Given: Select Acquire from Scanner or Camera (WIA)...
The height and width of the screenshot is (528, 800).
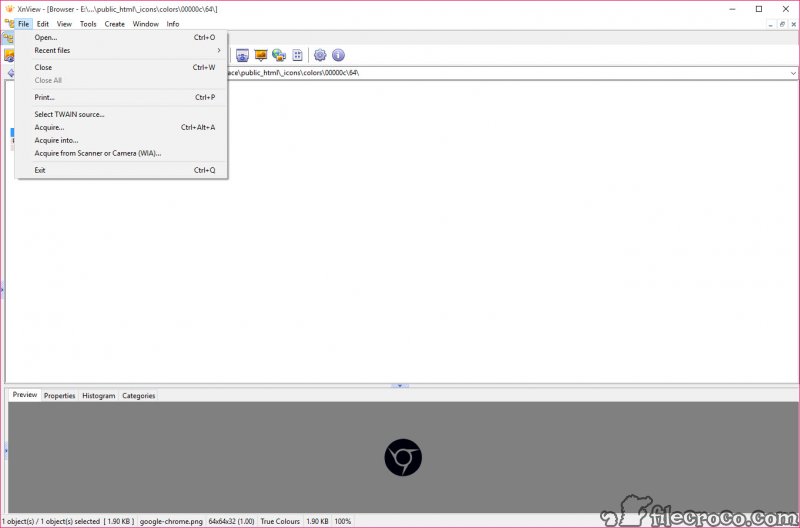Looking at the screenshot, I should point(121,153).
